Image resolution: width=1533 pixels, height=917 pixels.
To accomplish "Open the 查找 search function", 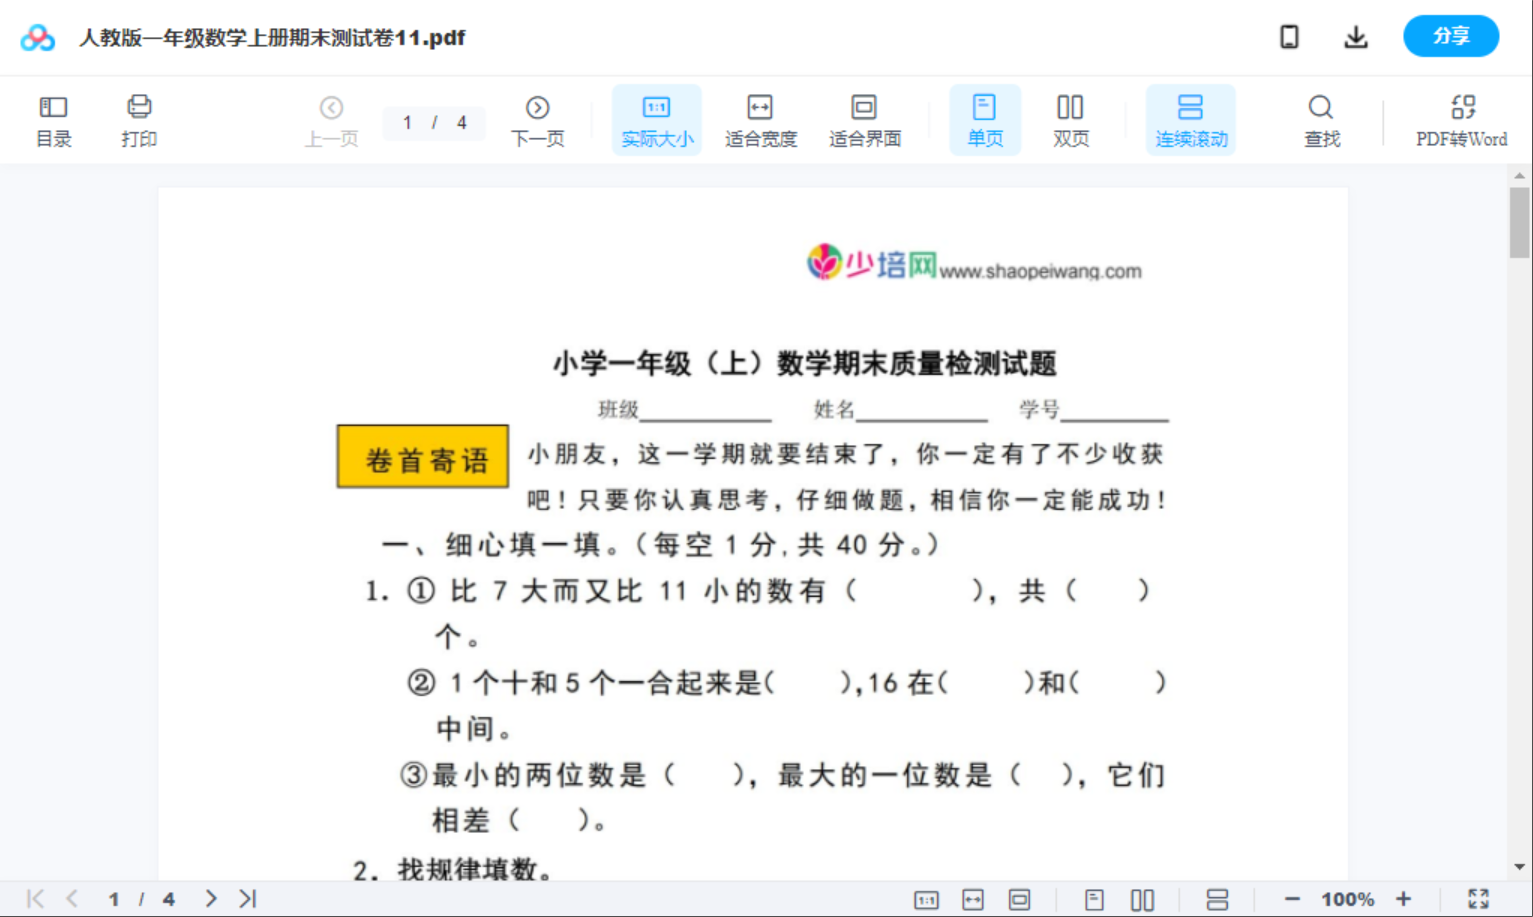I will 1321,119.
